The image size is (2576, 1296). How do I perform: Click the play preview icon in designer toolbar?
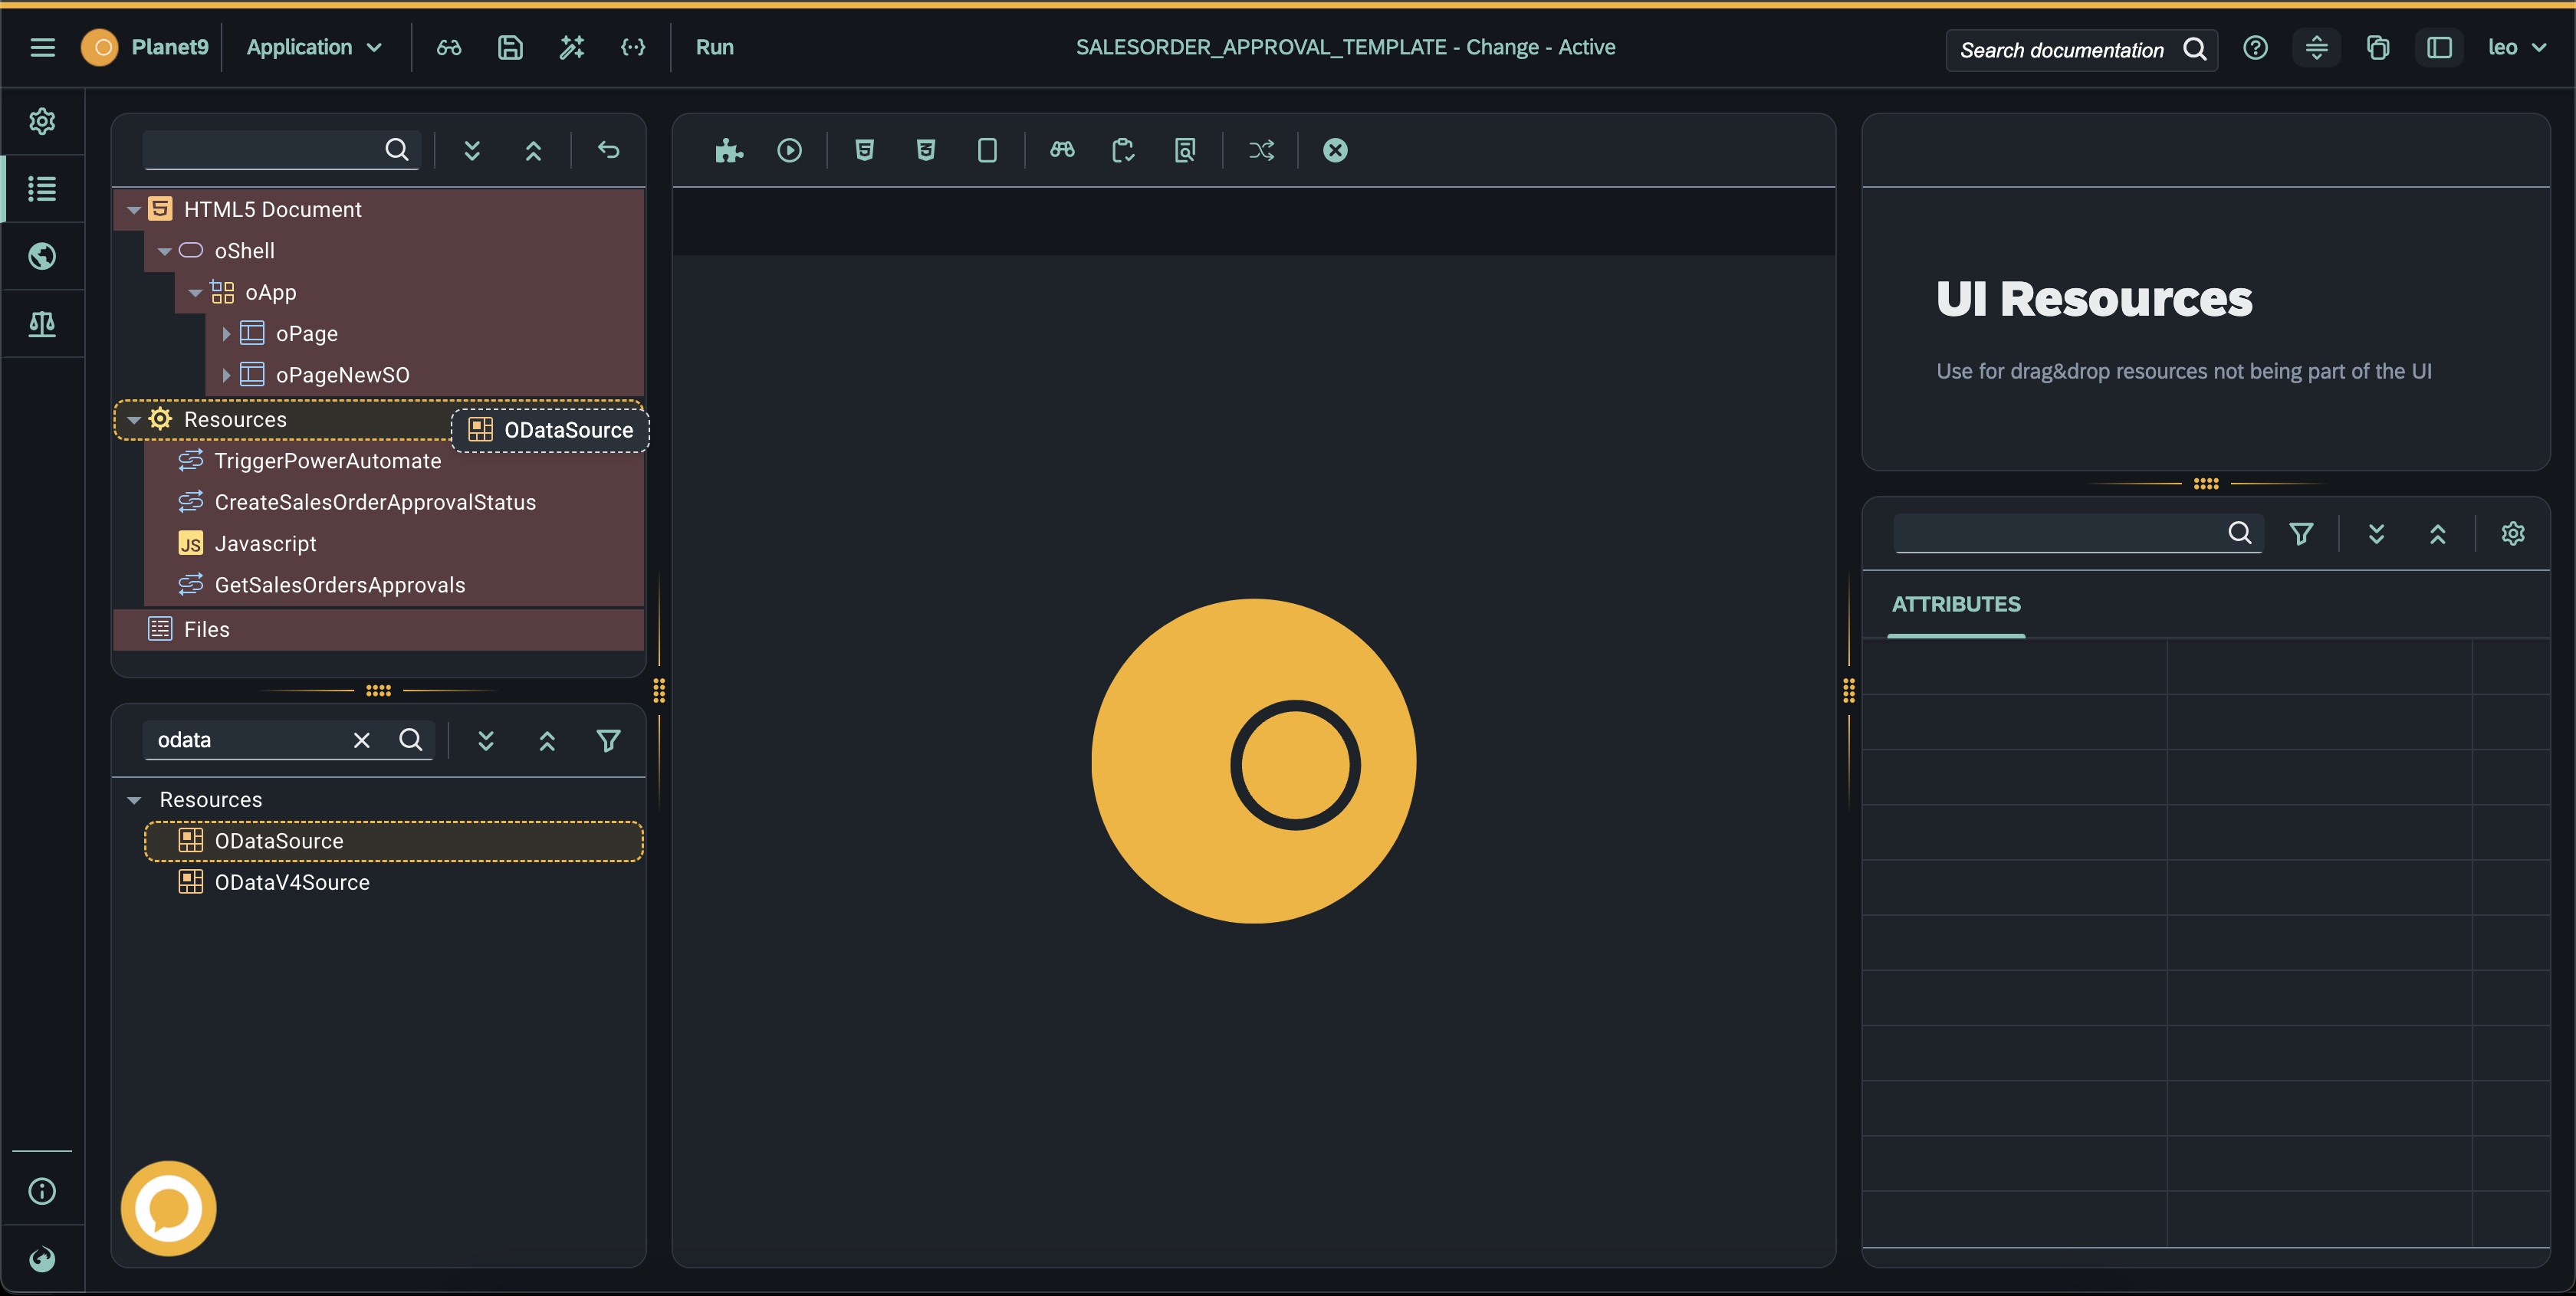tap(789, 150)
